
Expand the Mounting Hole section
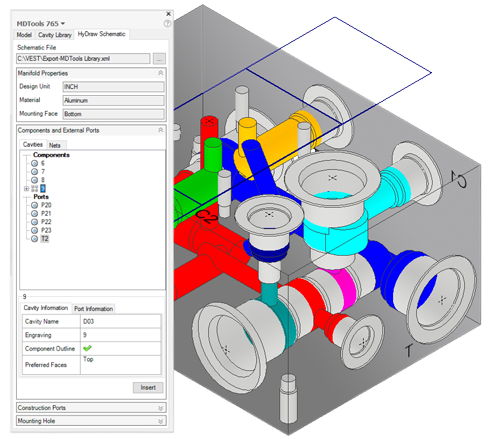pyautogui.click(x=160, y=421)
